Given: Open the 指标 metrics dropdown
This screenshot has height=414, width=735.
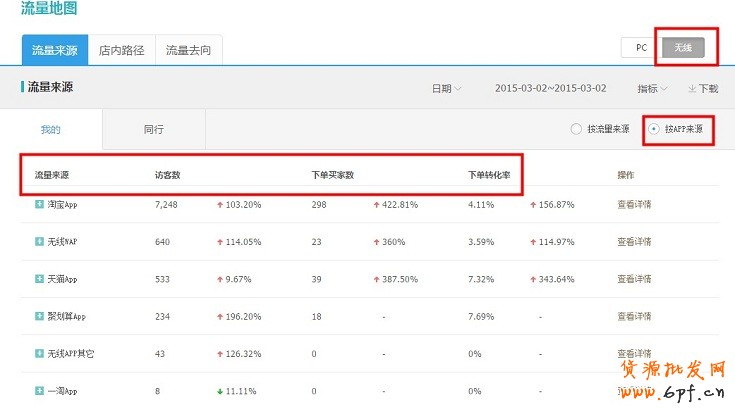Looking at the screenshot, I should [x=653, y=89].
